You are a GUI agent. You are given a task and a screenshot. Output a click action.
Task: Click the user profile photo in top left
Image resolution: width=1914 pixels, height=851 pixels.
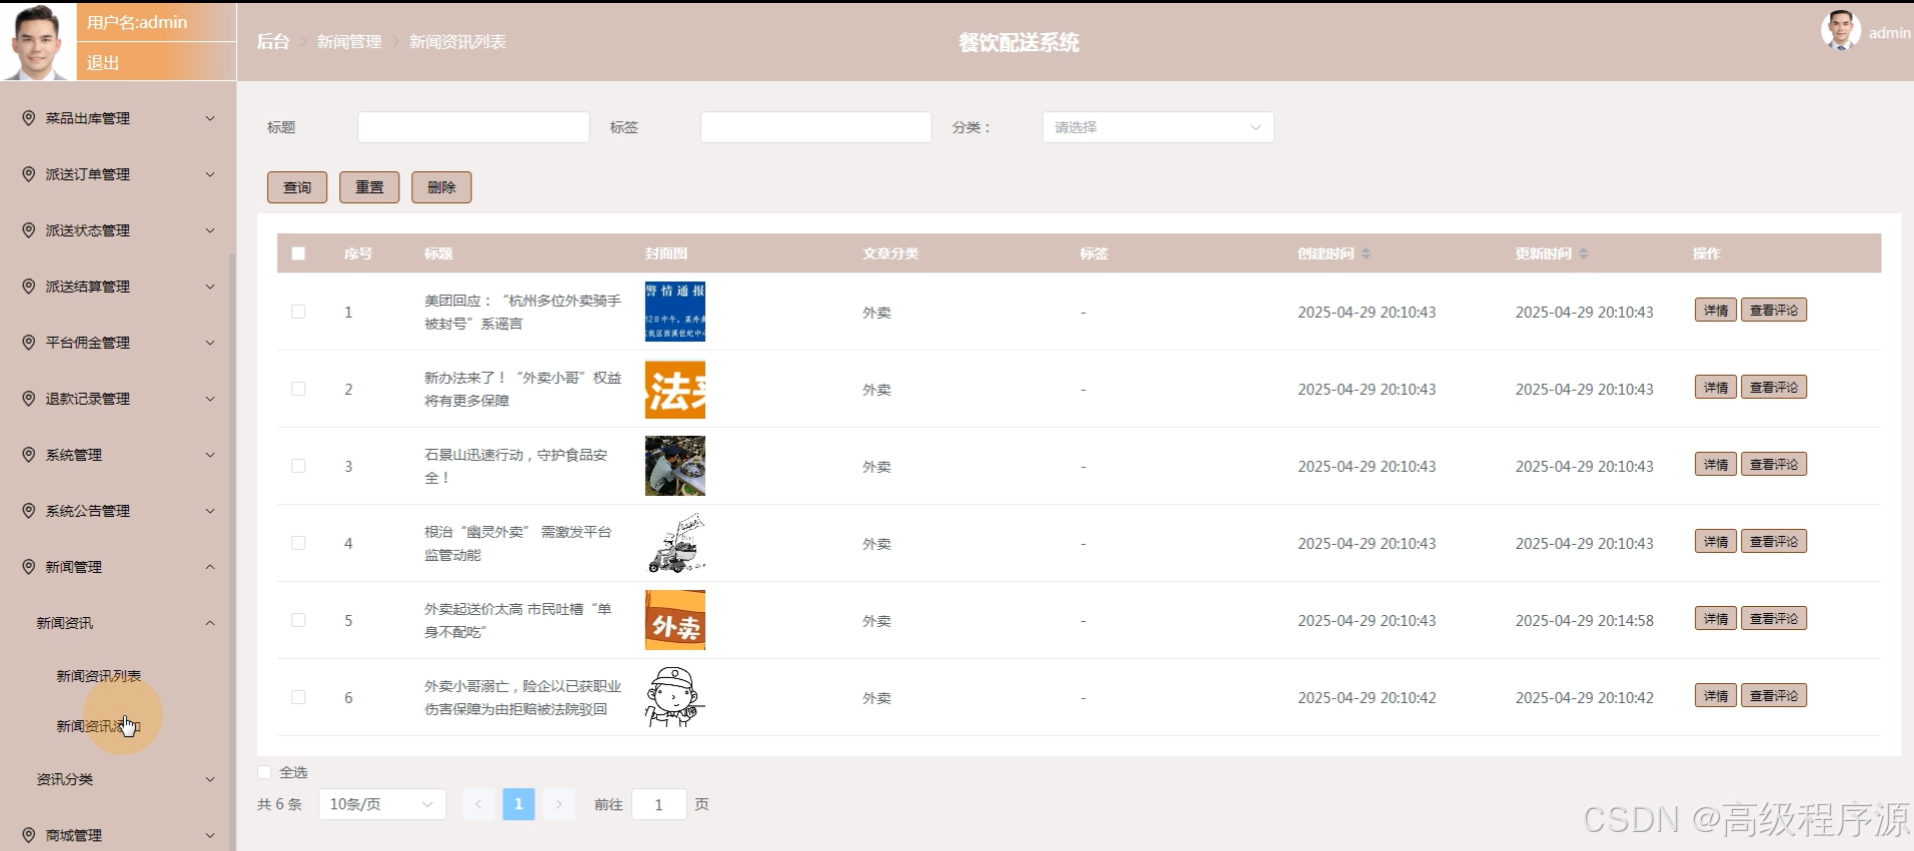pos(38,41)
